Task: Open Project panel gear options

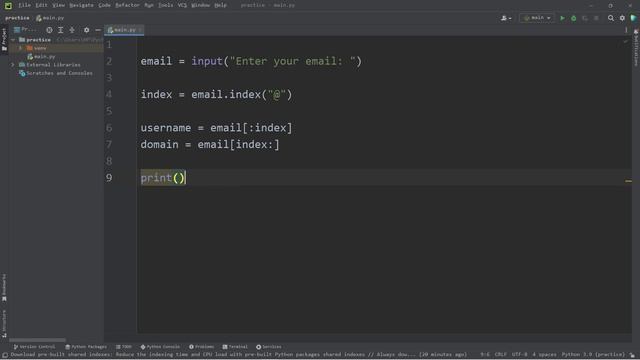Action: pos(87,30)
